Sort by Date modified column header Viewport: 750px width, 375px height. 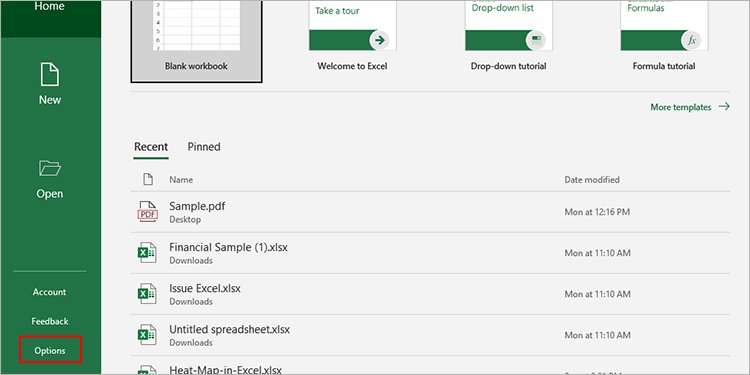coord(592,180)
